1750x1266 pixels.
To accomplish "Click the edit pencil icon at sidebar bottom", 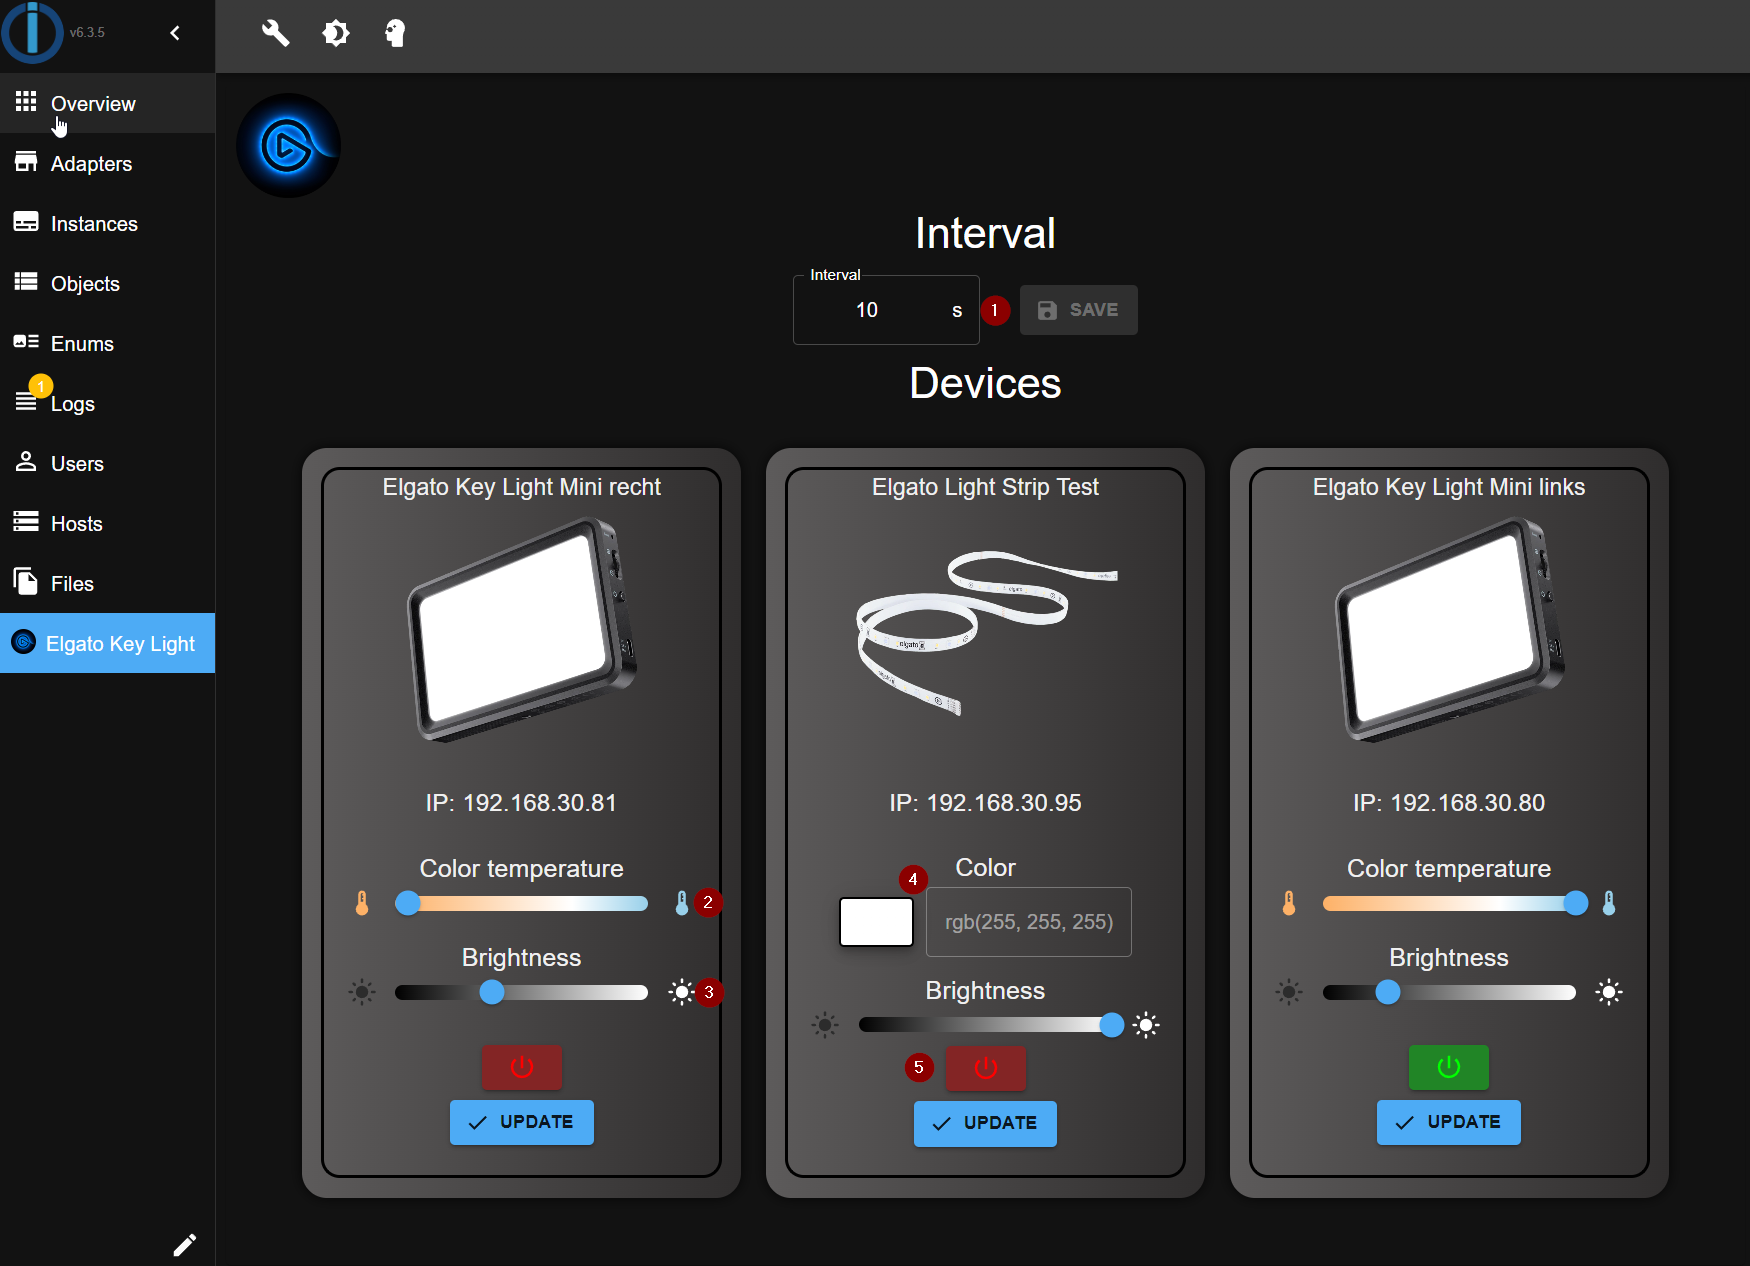I will (185, 1245).
